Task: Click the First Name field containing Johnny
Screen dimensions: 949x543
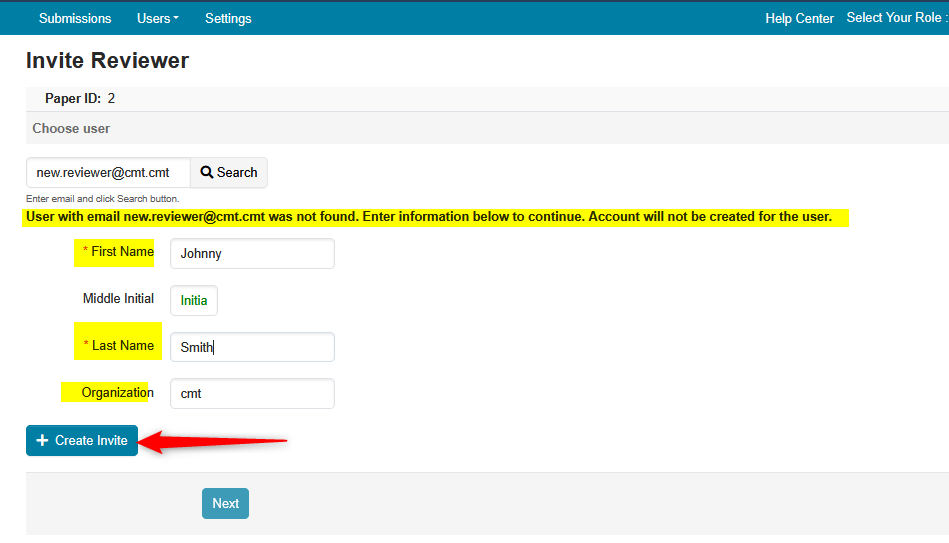Action: (252, 254)
